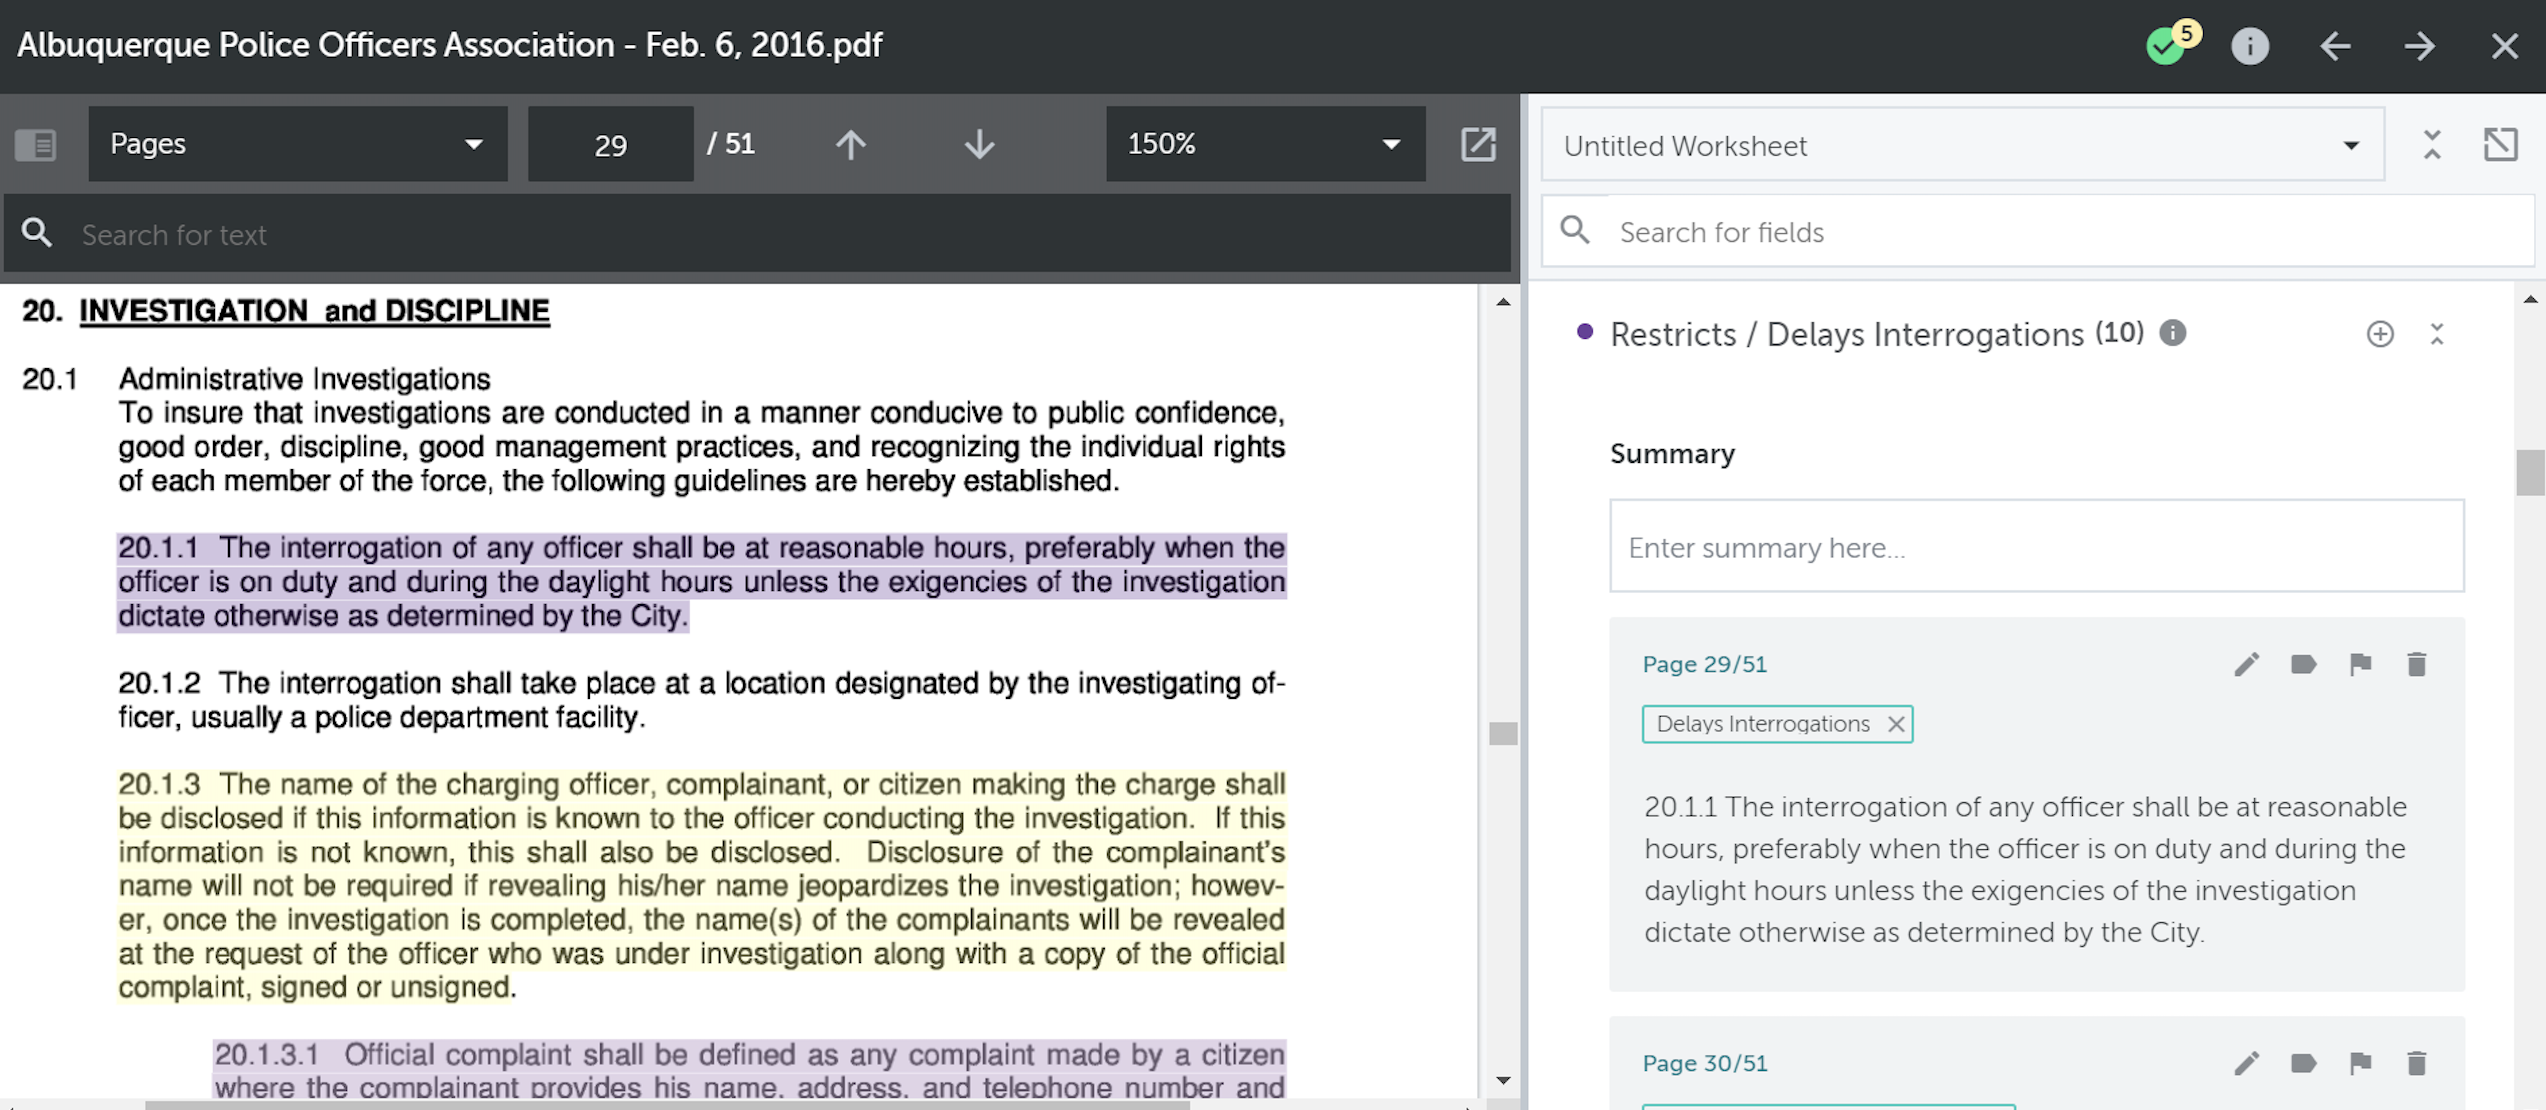Open the 150% zoom level dropdown
Image resolution: width=2546 pixels, height=1110 pixels.
(1264, 144)
